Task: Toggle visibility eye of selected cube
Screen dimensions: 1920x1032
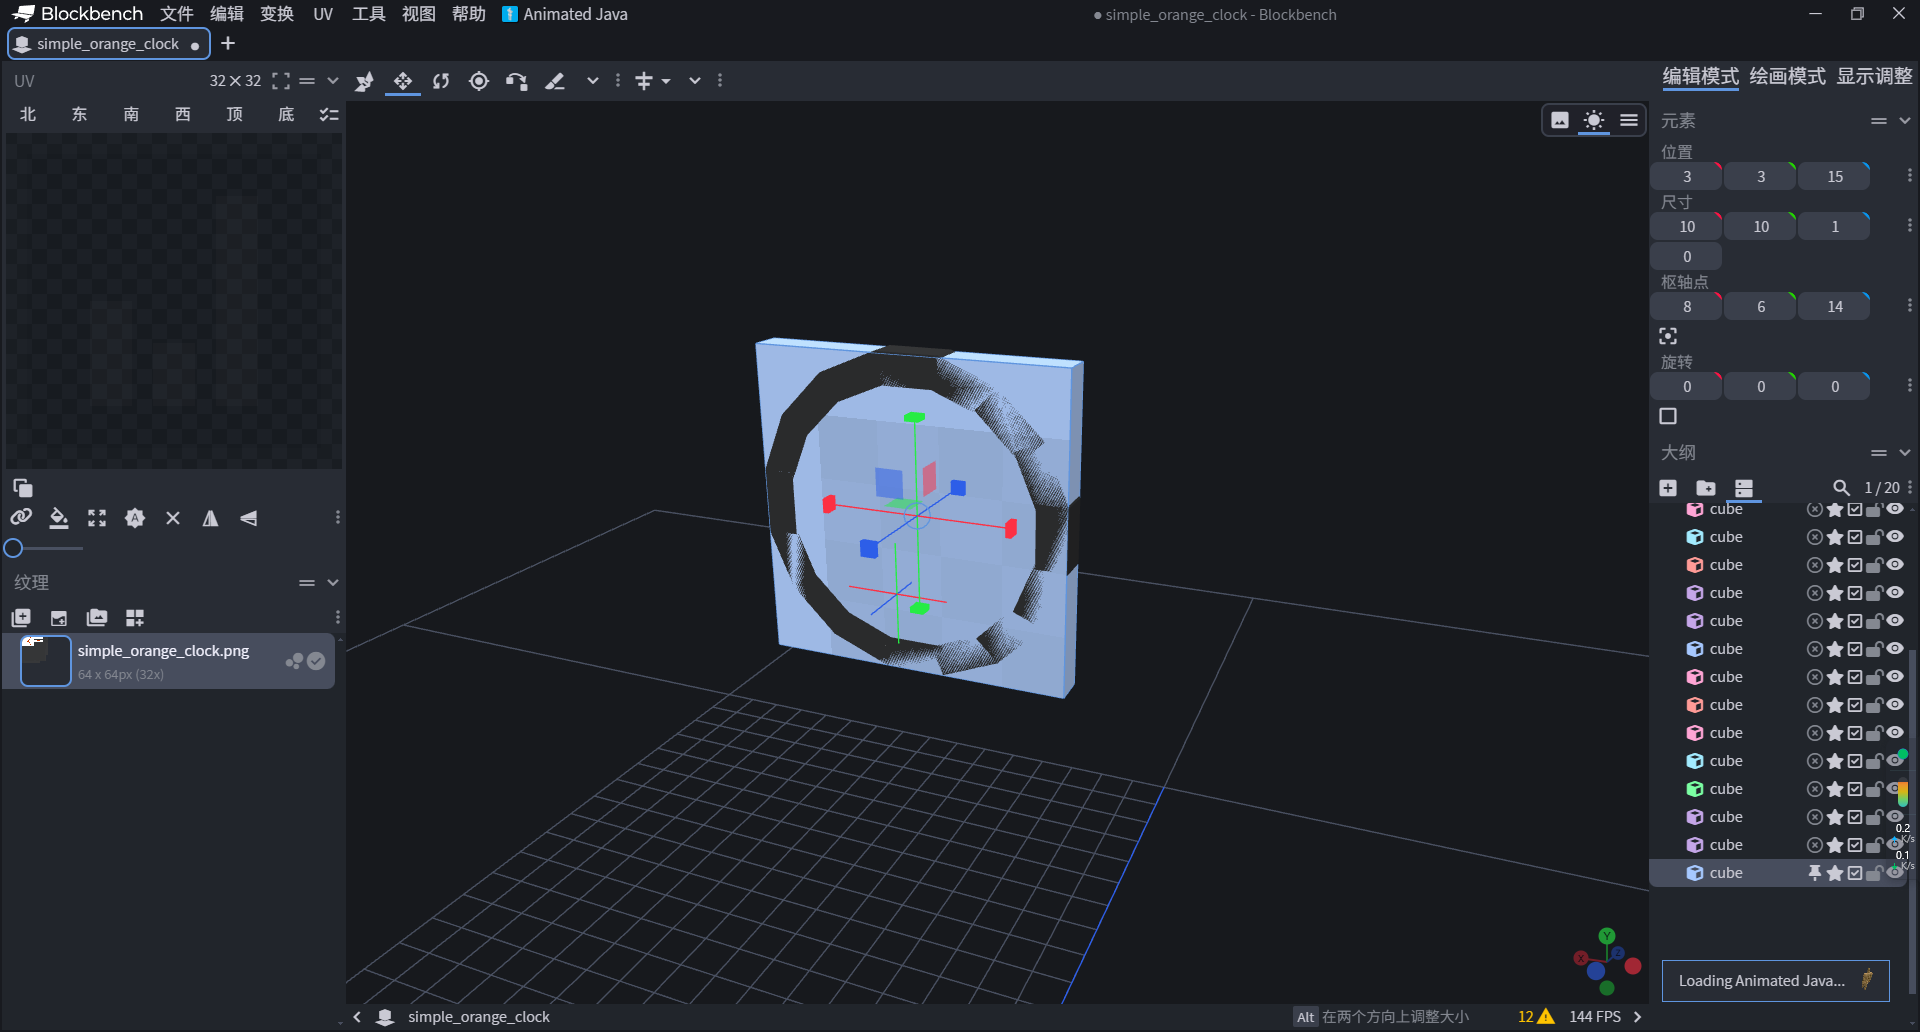Action: [1894, 873]
